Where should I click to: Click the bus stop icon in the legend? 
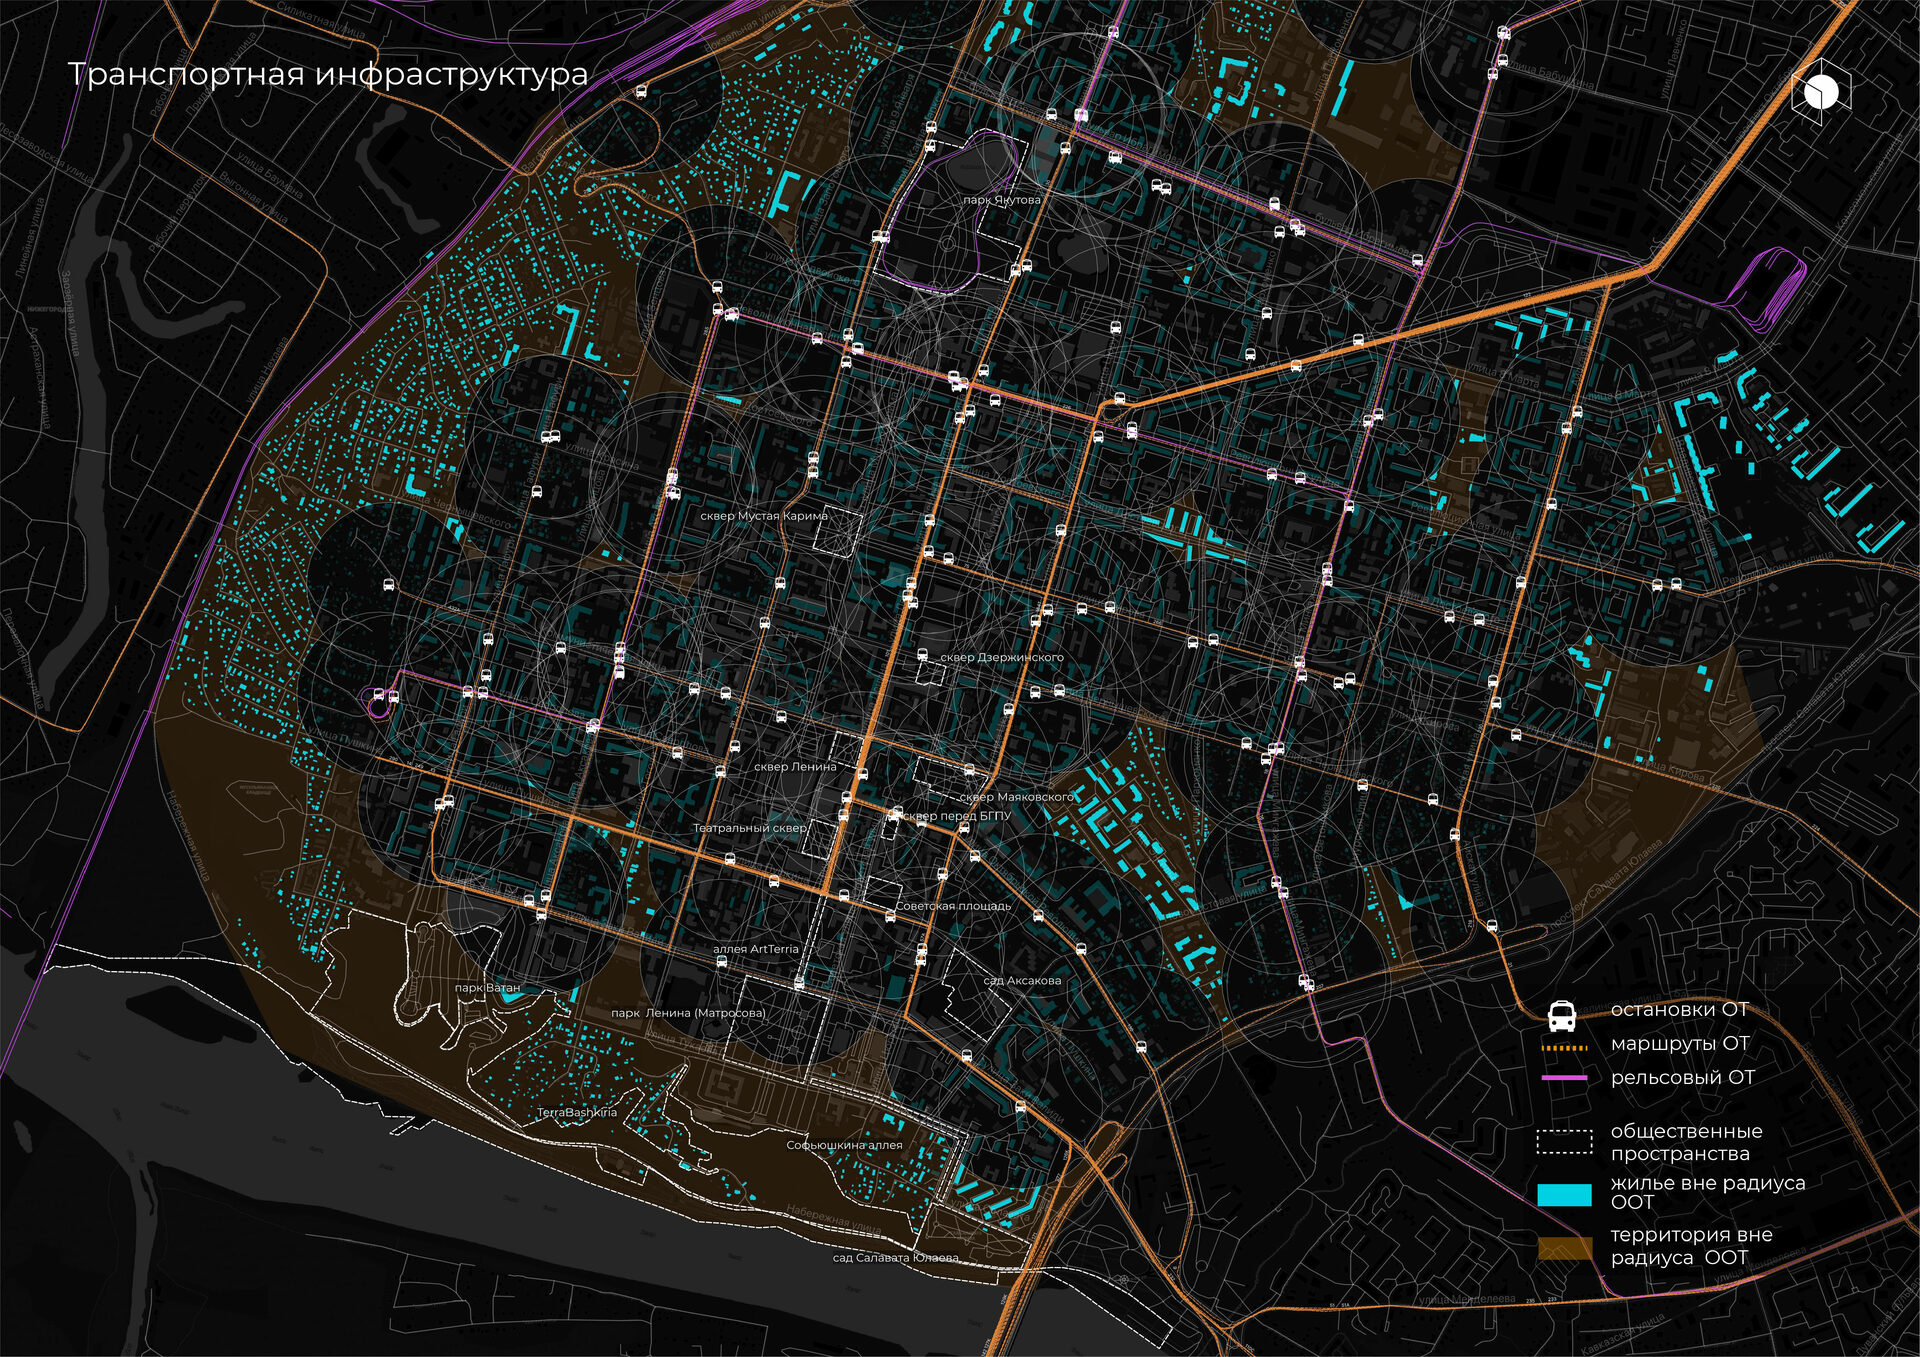click(1562, 1016)
